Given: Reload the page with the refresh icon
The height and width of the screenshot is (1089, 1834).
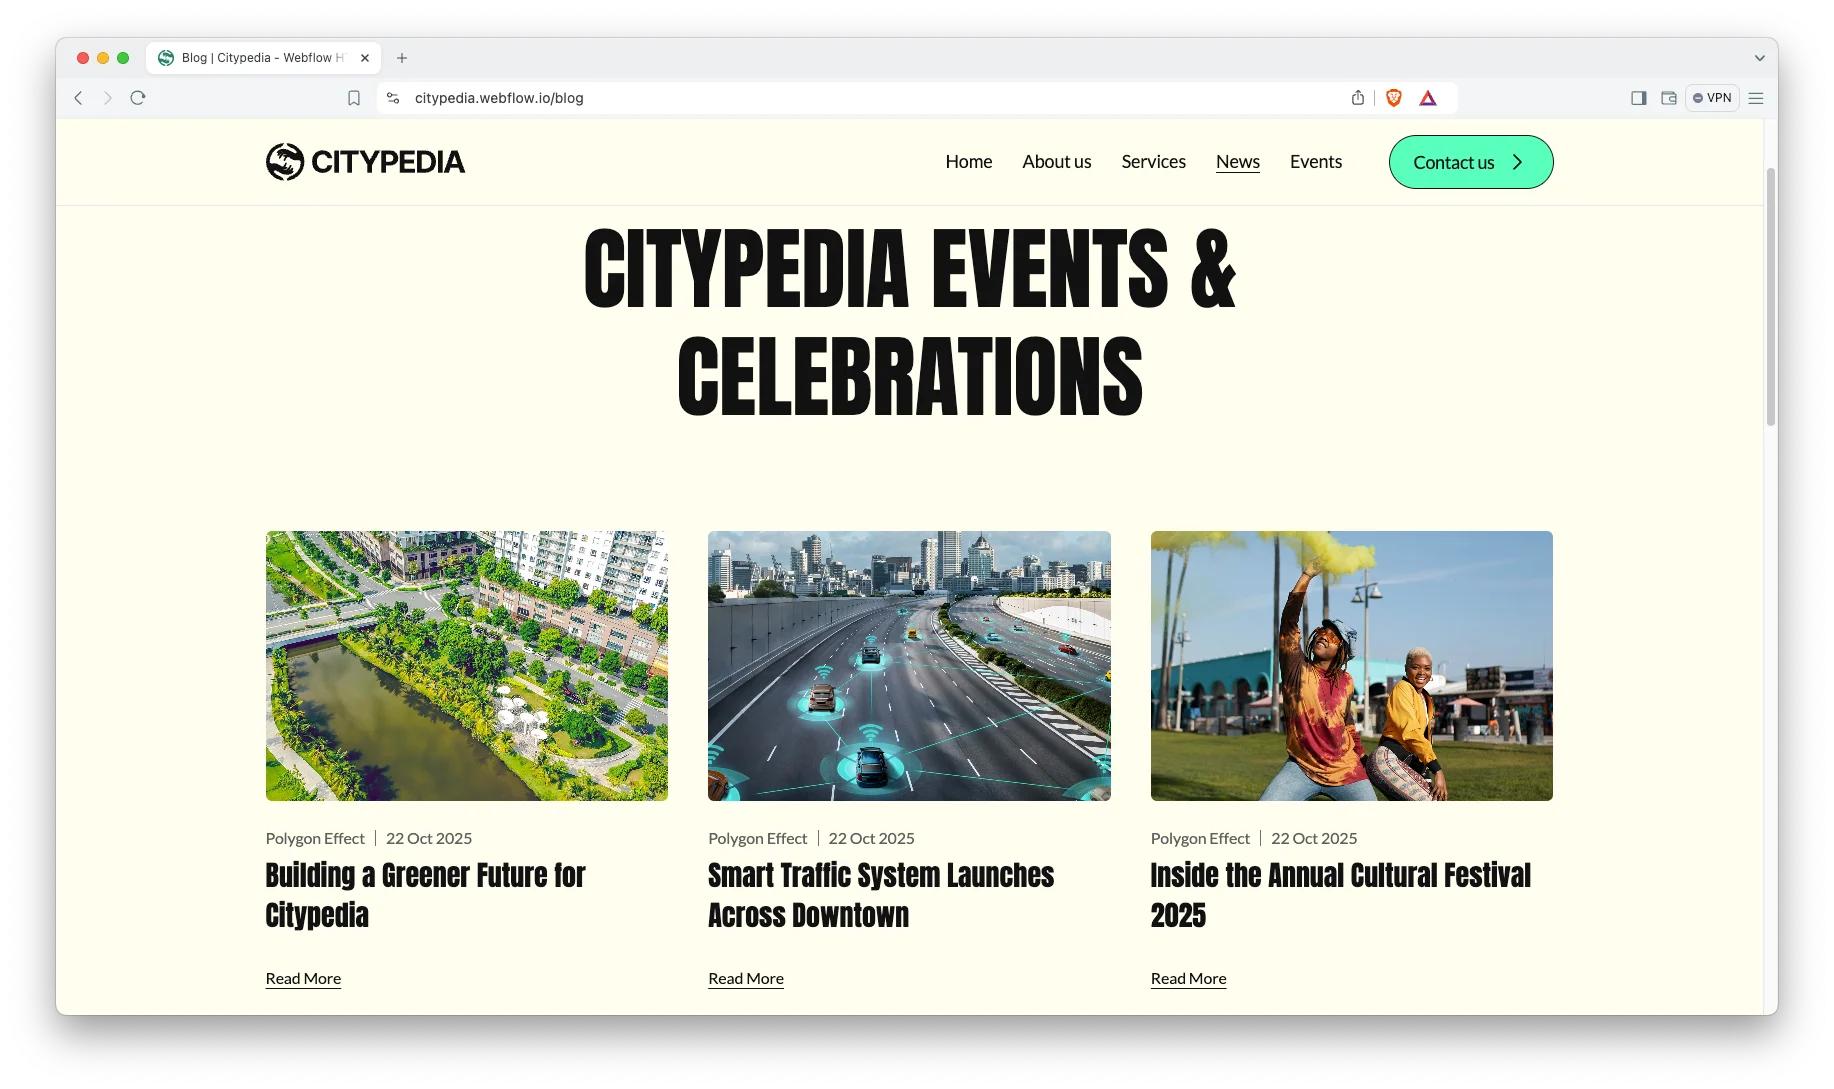Looking at the screenshot, I should click(138, 98).
